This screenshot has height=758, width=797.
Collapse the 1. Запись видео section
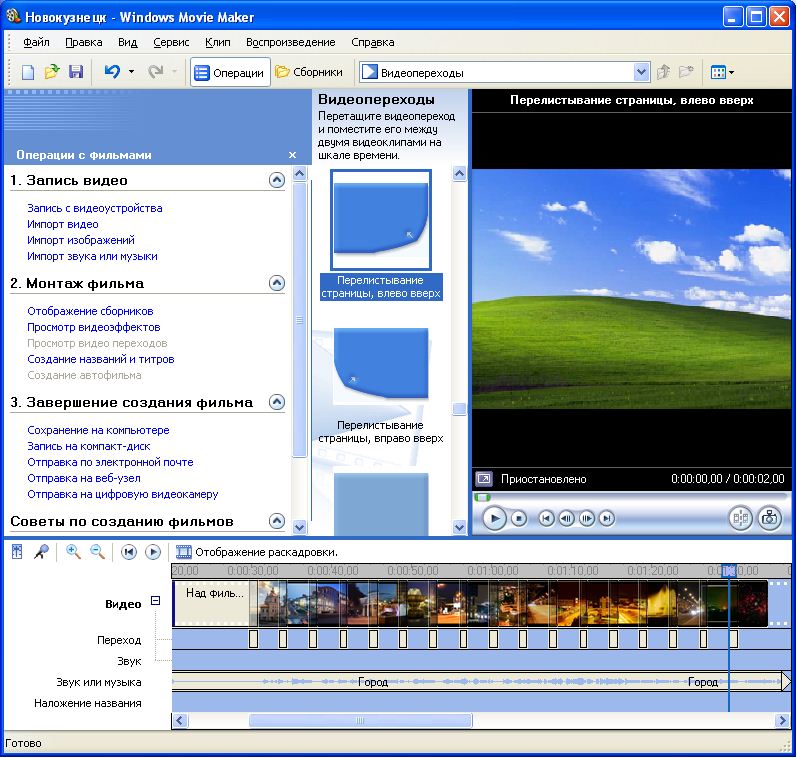point(277,180)
